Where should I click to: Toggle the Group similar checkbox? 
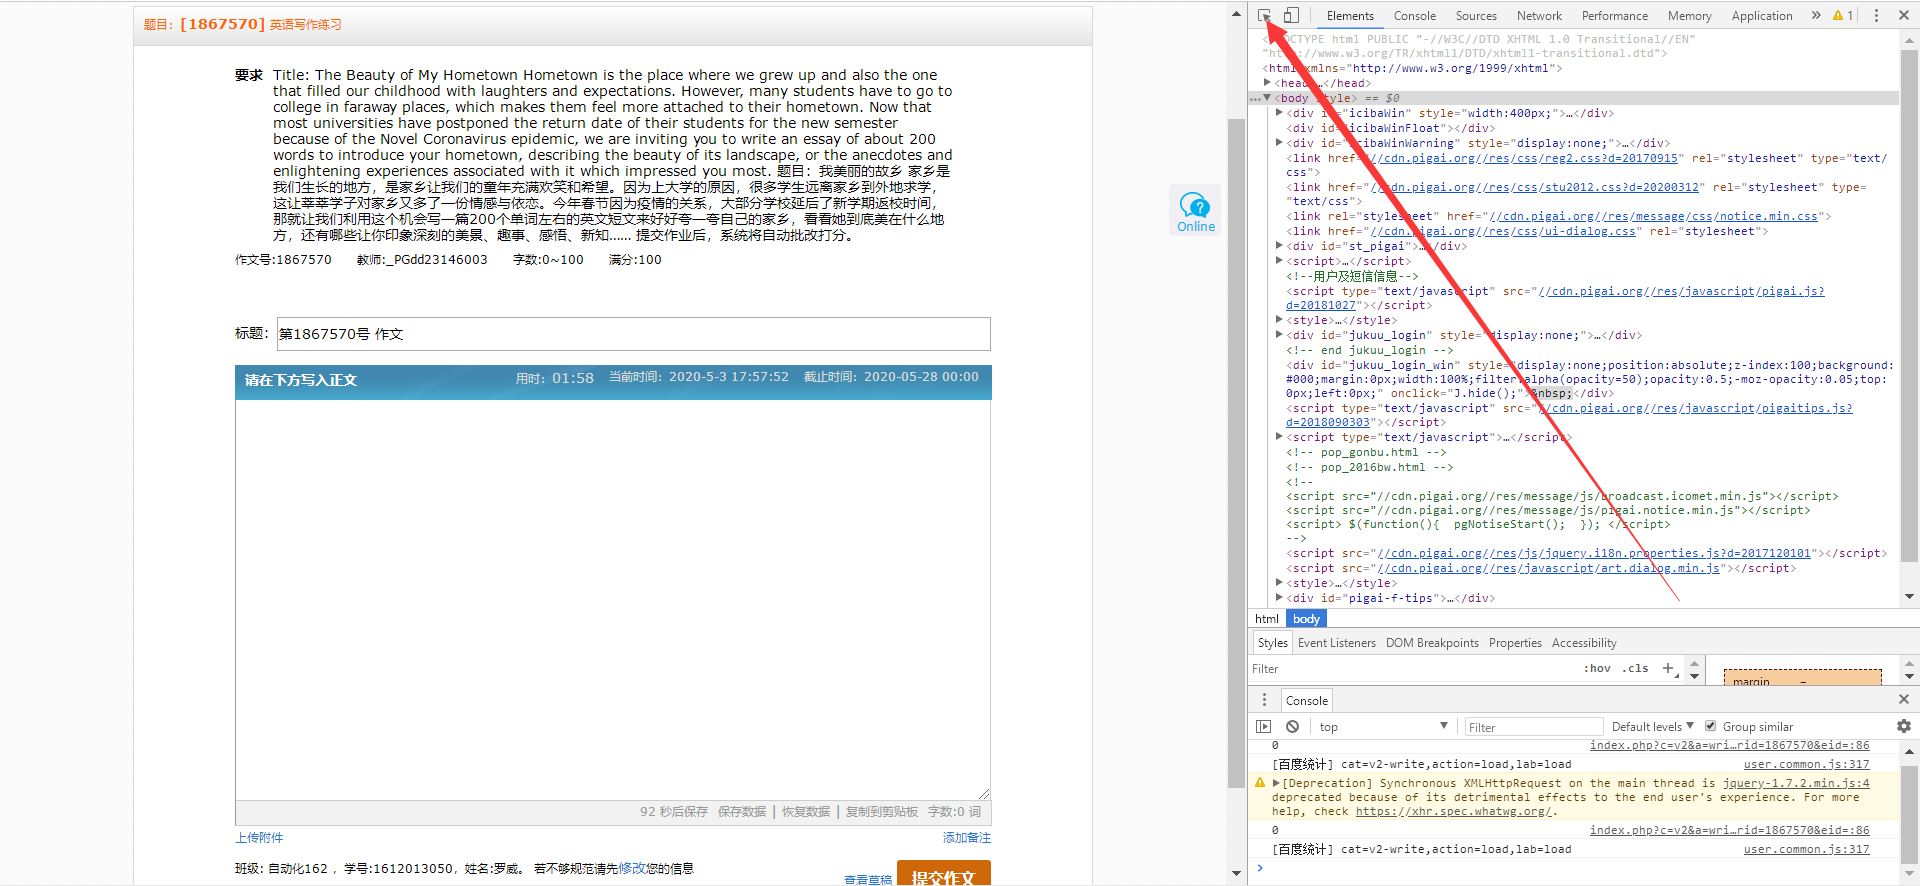click(1710, 726)
